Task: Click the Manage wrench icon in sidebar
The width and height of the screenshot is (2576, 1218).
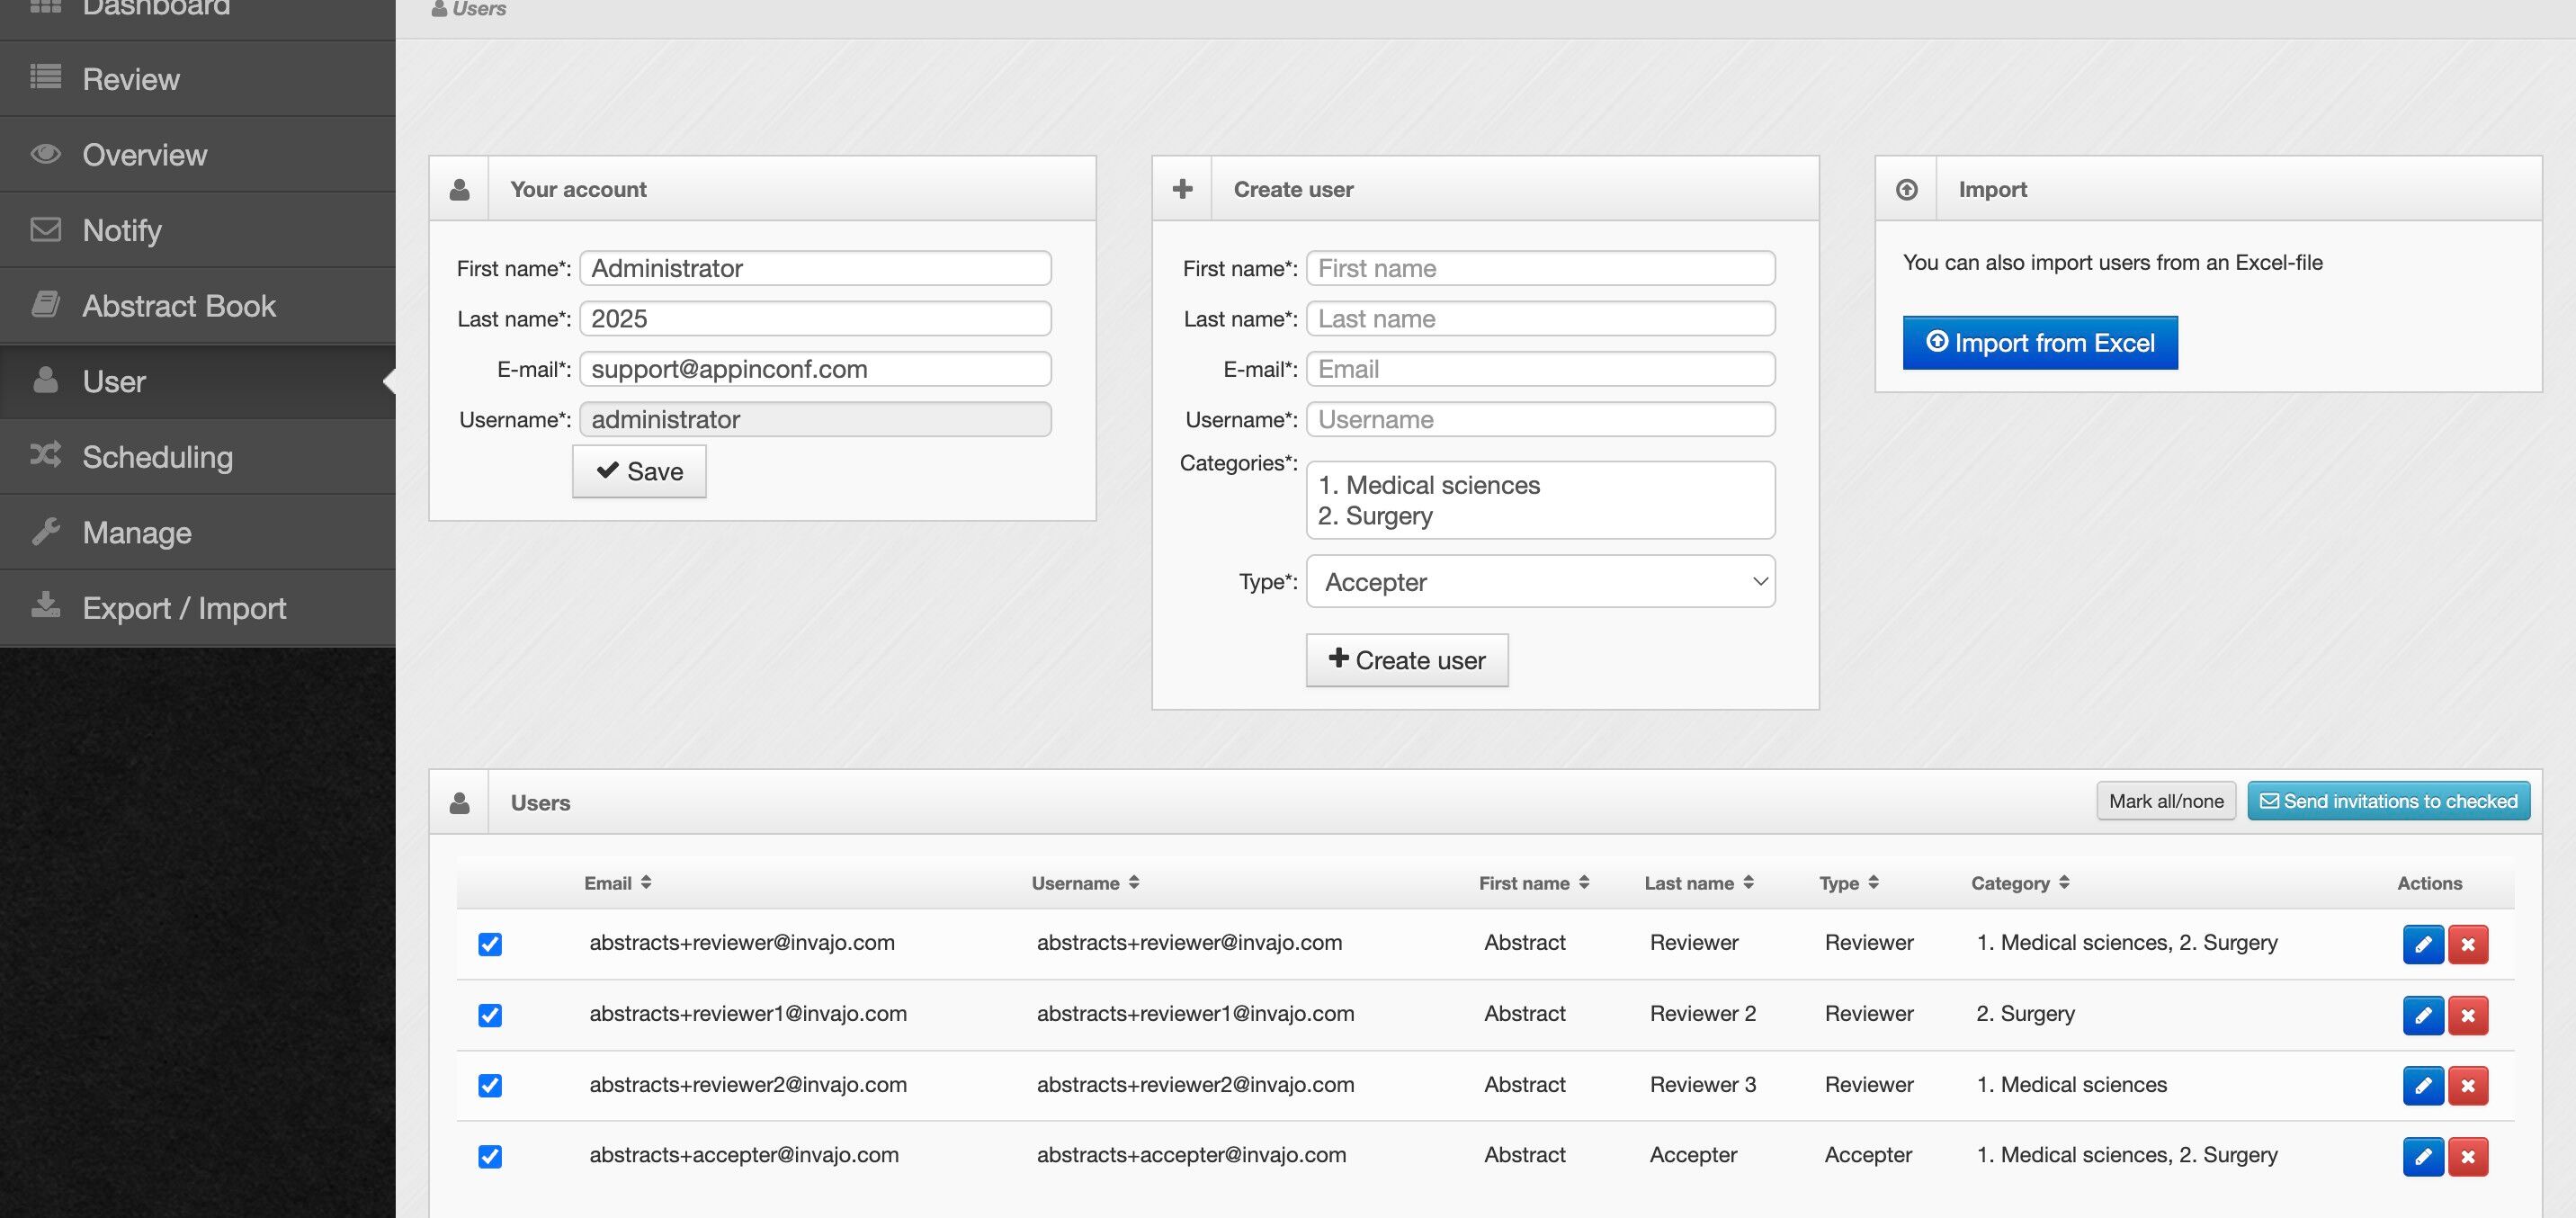Action: [x=45, y=532]
